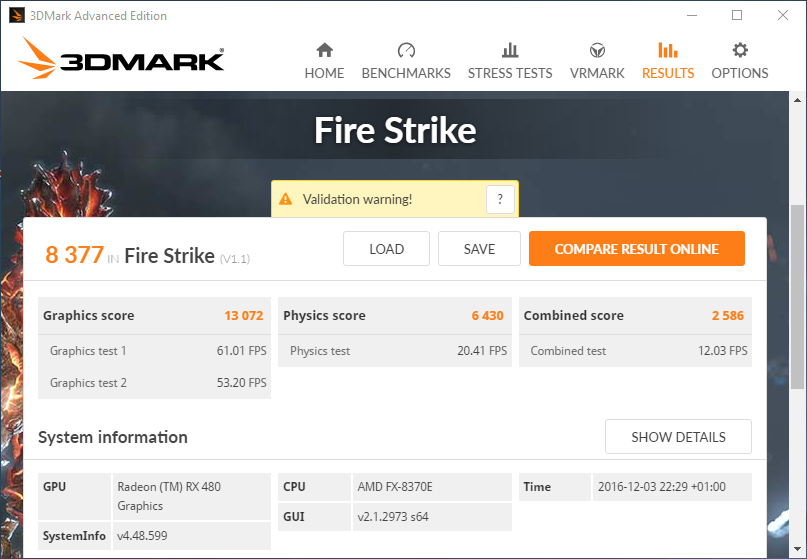Go to the STRESS TESTS tab
Image resolution: width=807 pixels, height=559 pixels.
click(x=510, y=73)
